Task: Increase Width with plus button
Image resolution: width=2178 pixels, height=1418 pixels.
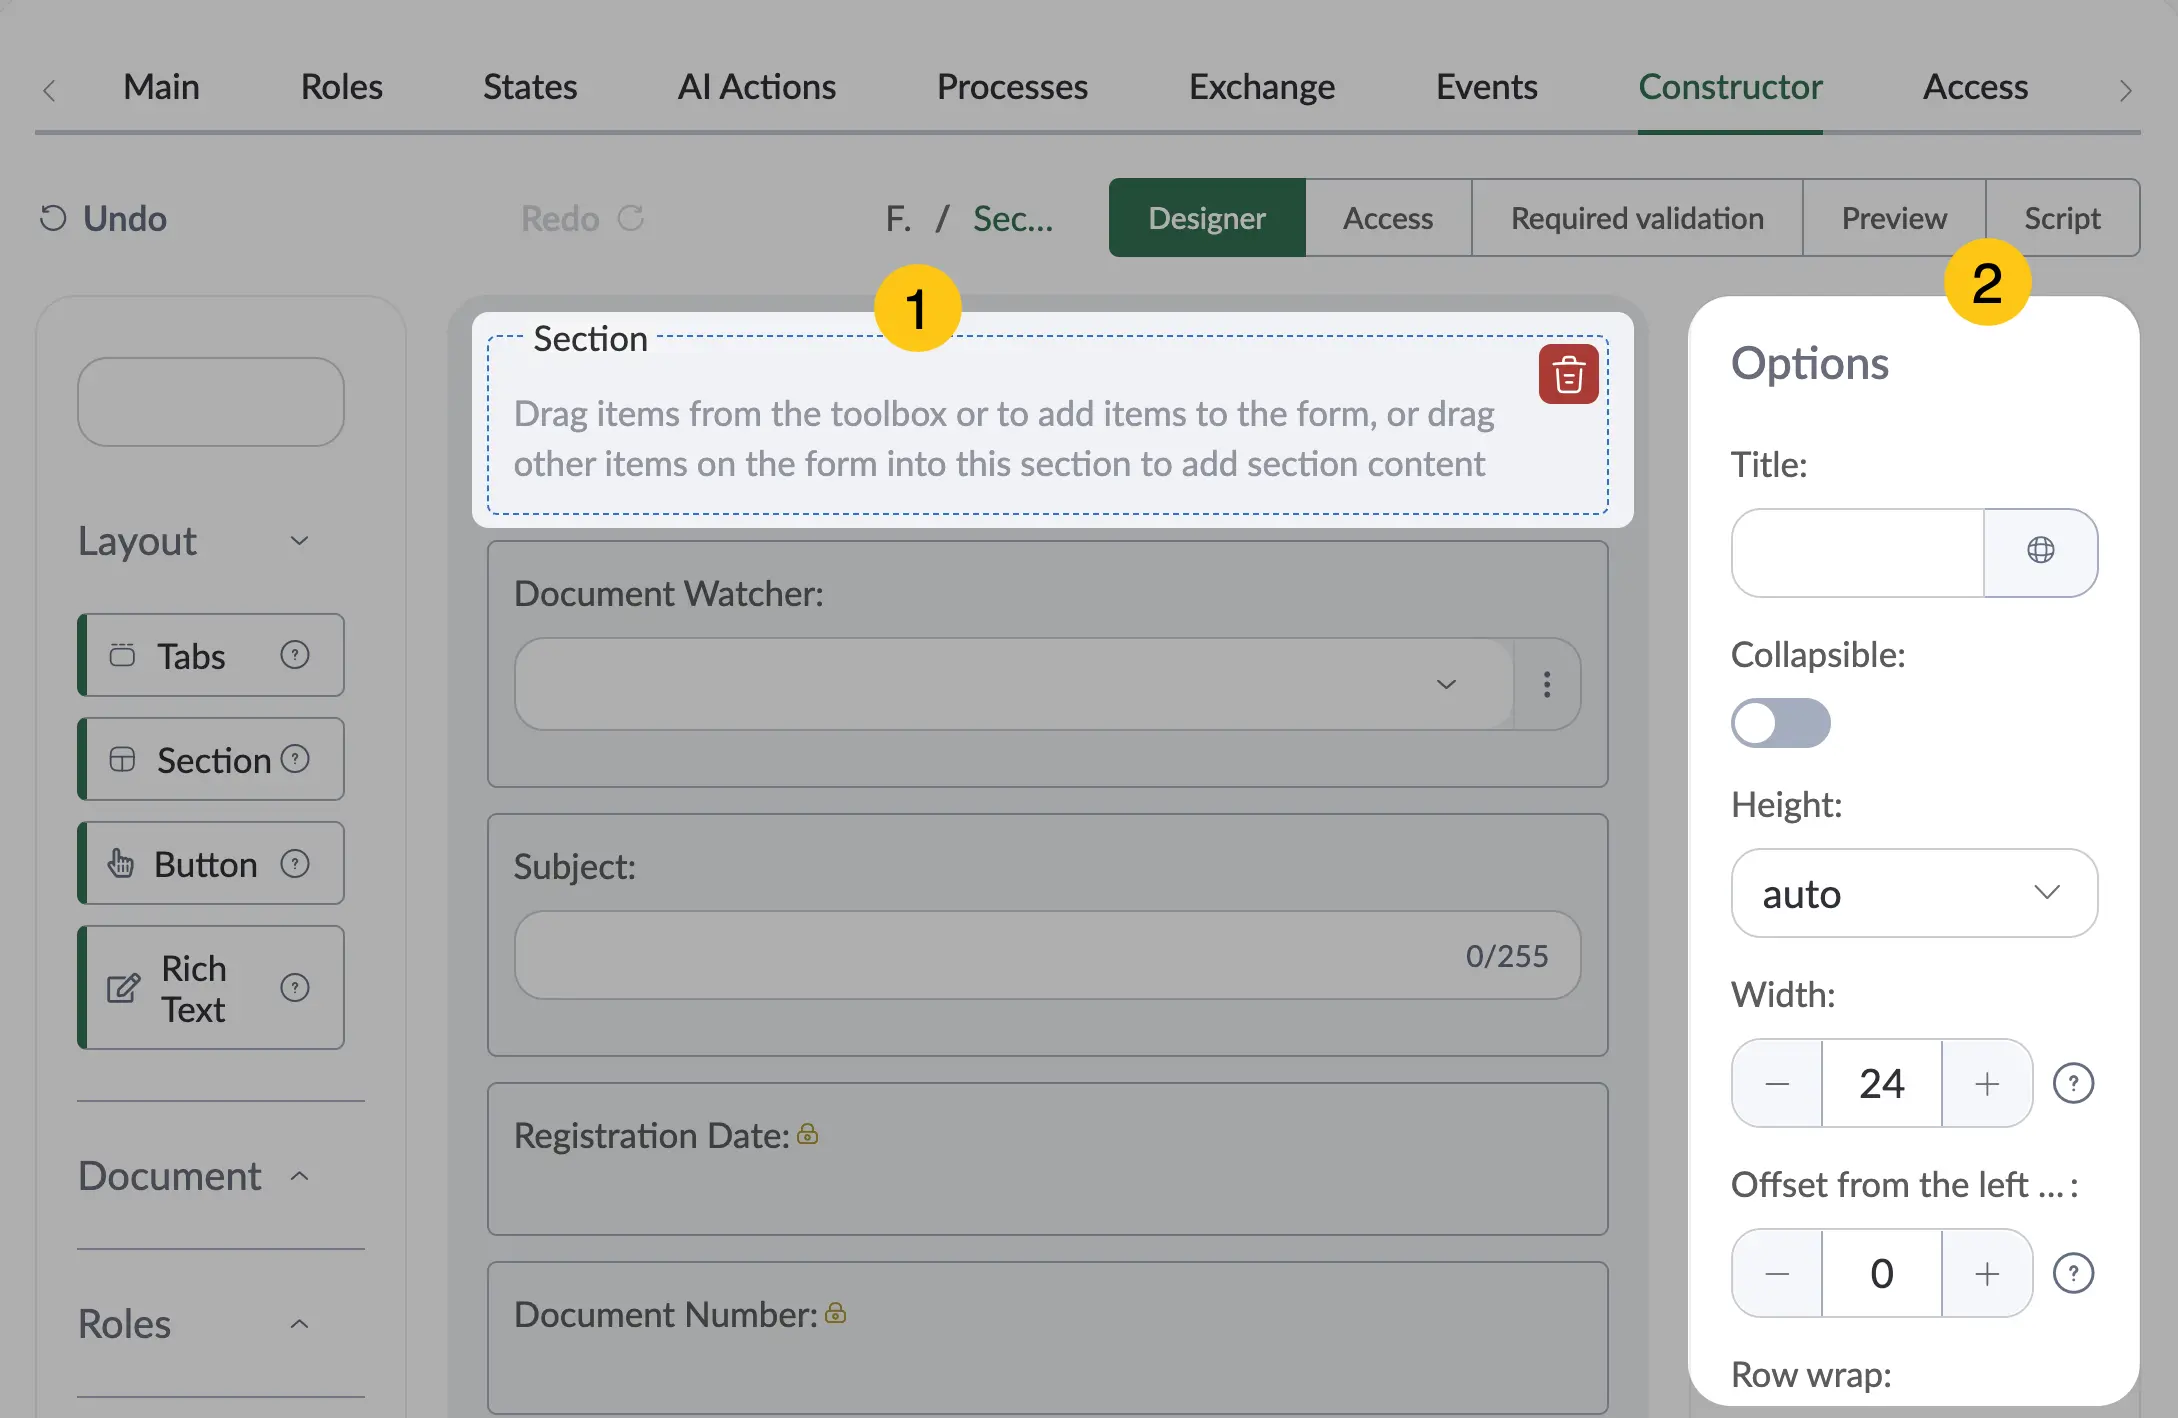Action: (x=1987, y=1083)
